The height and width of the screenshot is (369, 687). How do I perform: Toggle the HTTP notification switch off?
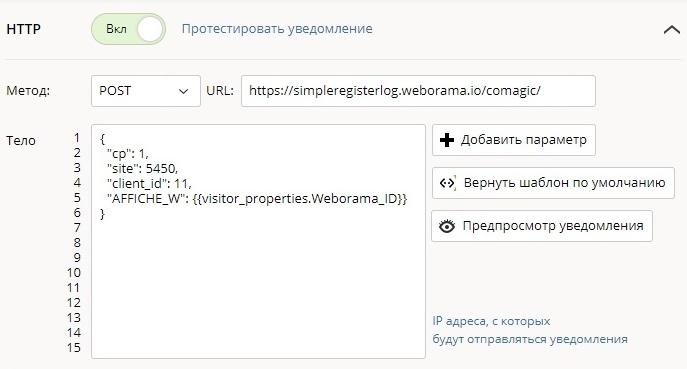(x=128, y=29)
